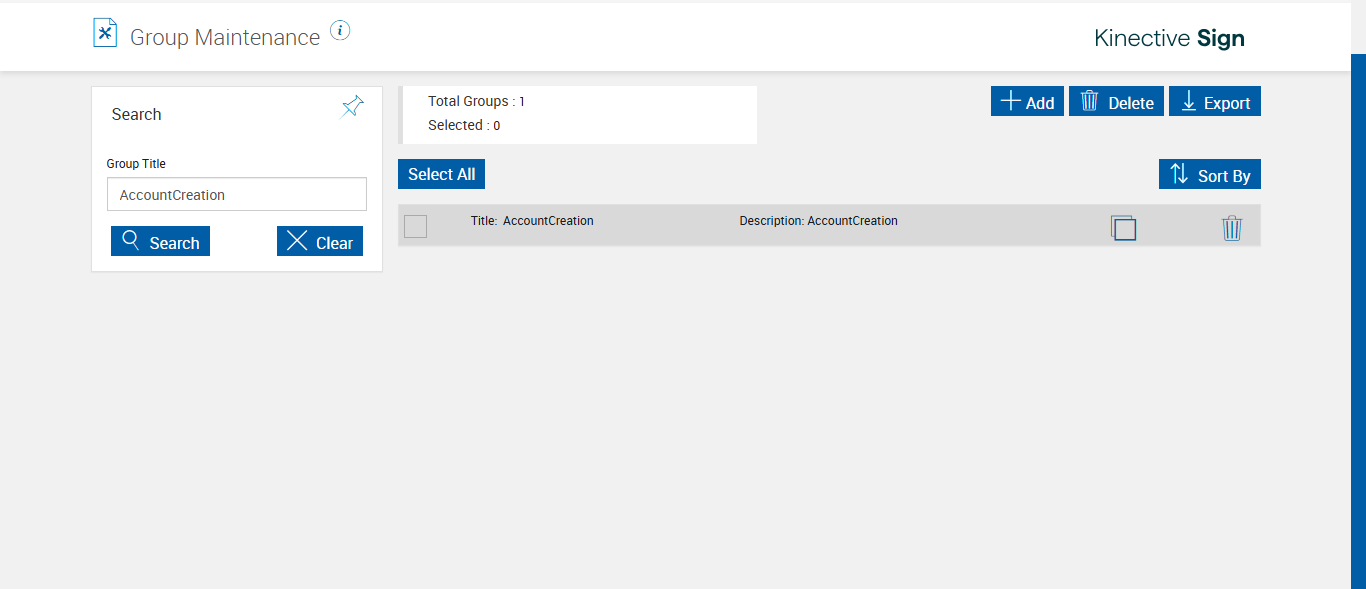Image resolution: width=1366 pixels, height=589 pixels.
Task: Click the 'Group Title' label
Action: [x=136, y=163]
